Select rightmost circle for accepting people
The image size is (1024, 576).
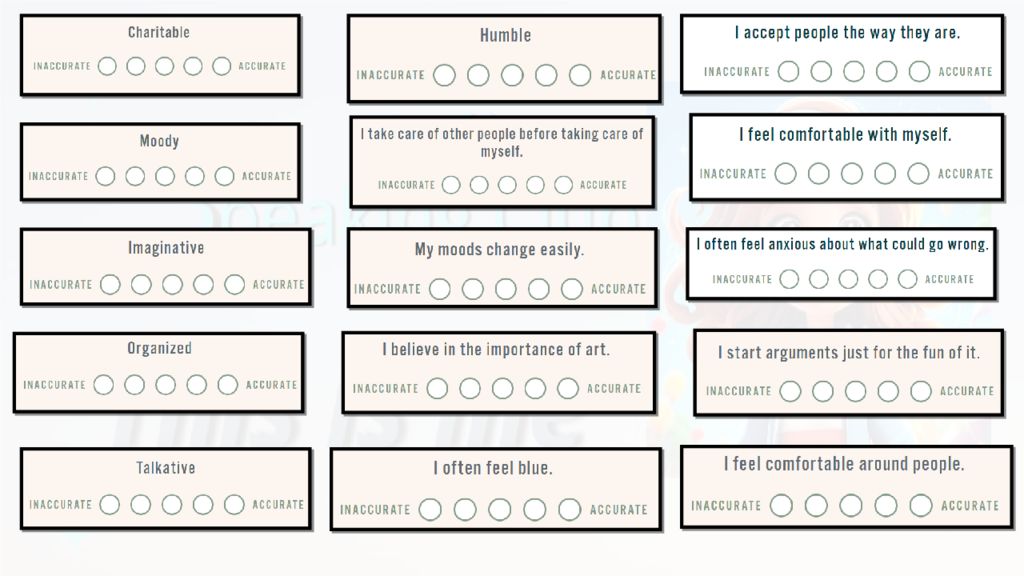pyautogui.click(x=919, y=72)
